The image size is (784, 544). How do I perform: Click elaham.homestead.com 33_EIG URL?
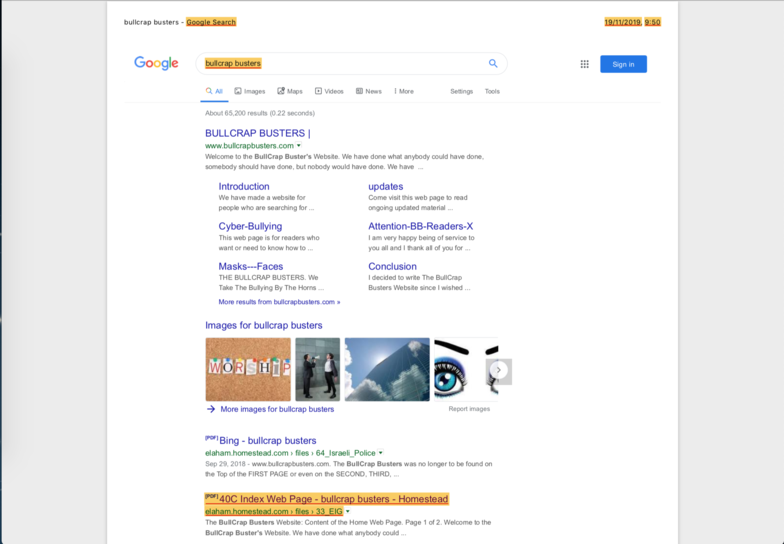pos(274,512)
